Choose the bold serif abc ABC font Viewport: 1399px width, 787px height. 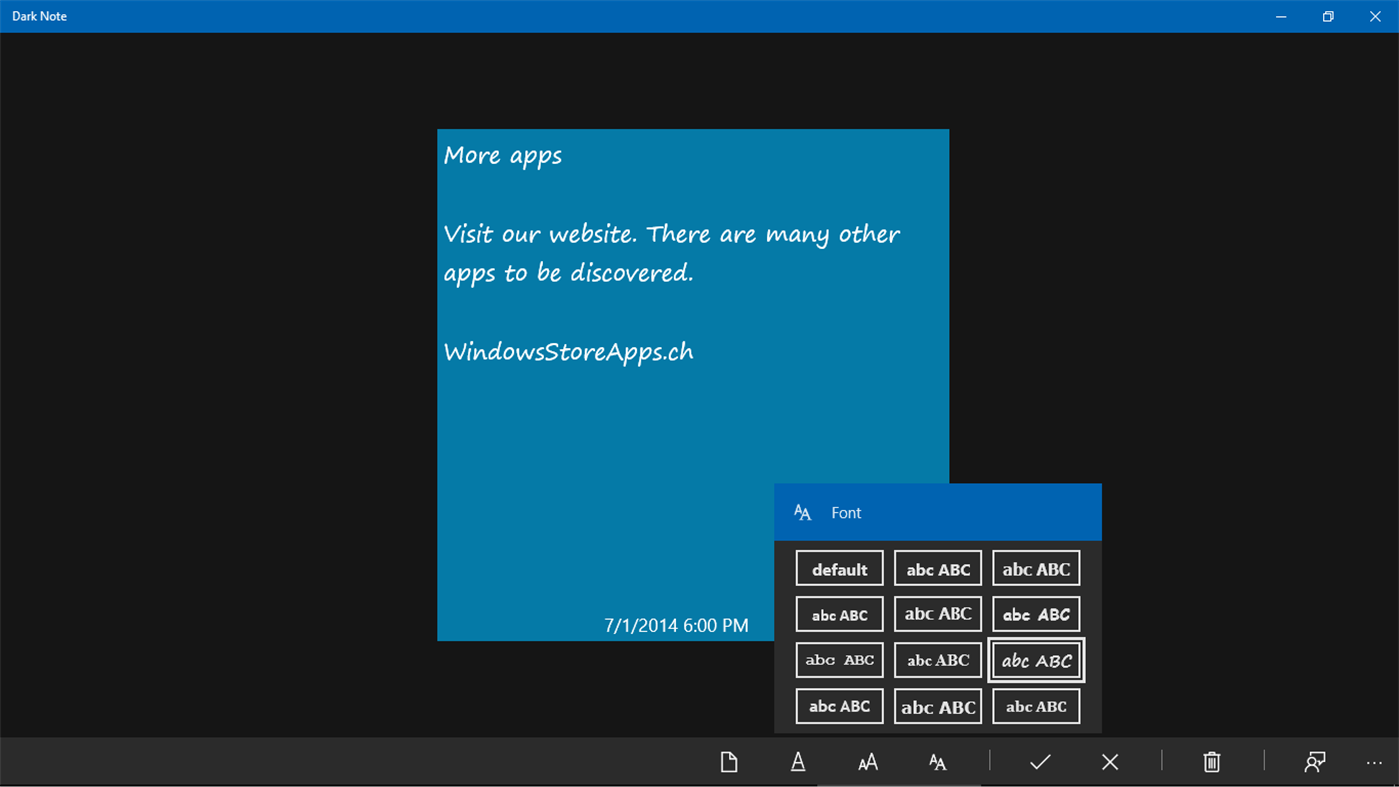(937, 705)
